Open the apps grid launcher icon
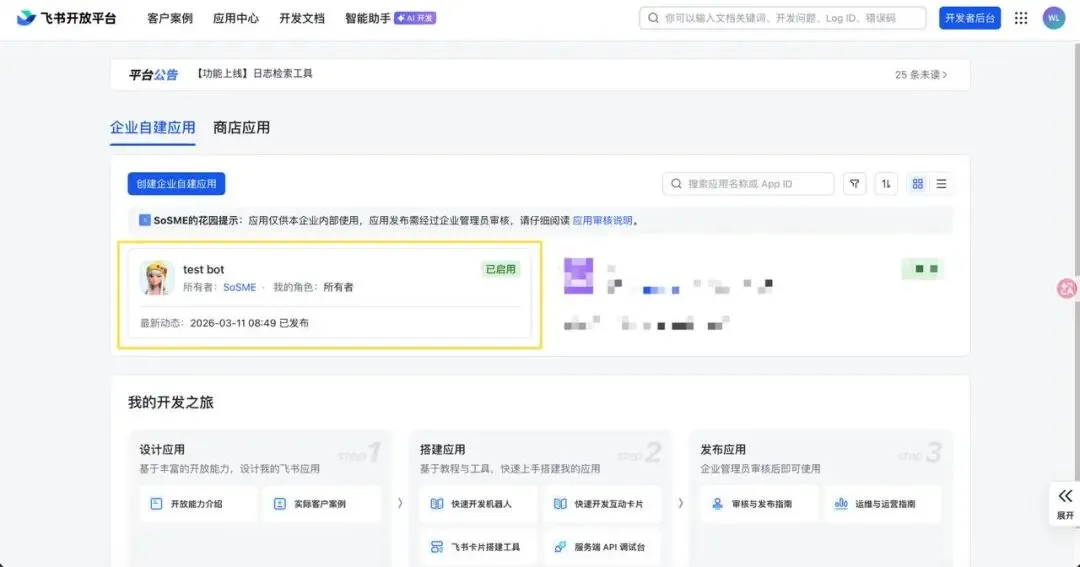Image resolution: width=1080 pixels, height=567 pixels. [1021, 19]
